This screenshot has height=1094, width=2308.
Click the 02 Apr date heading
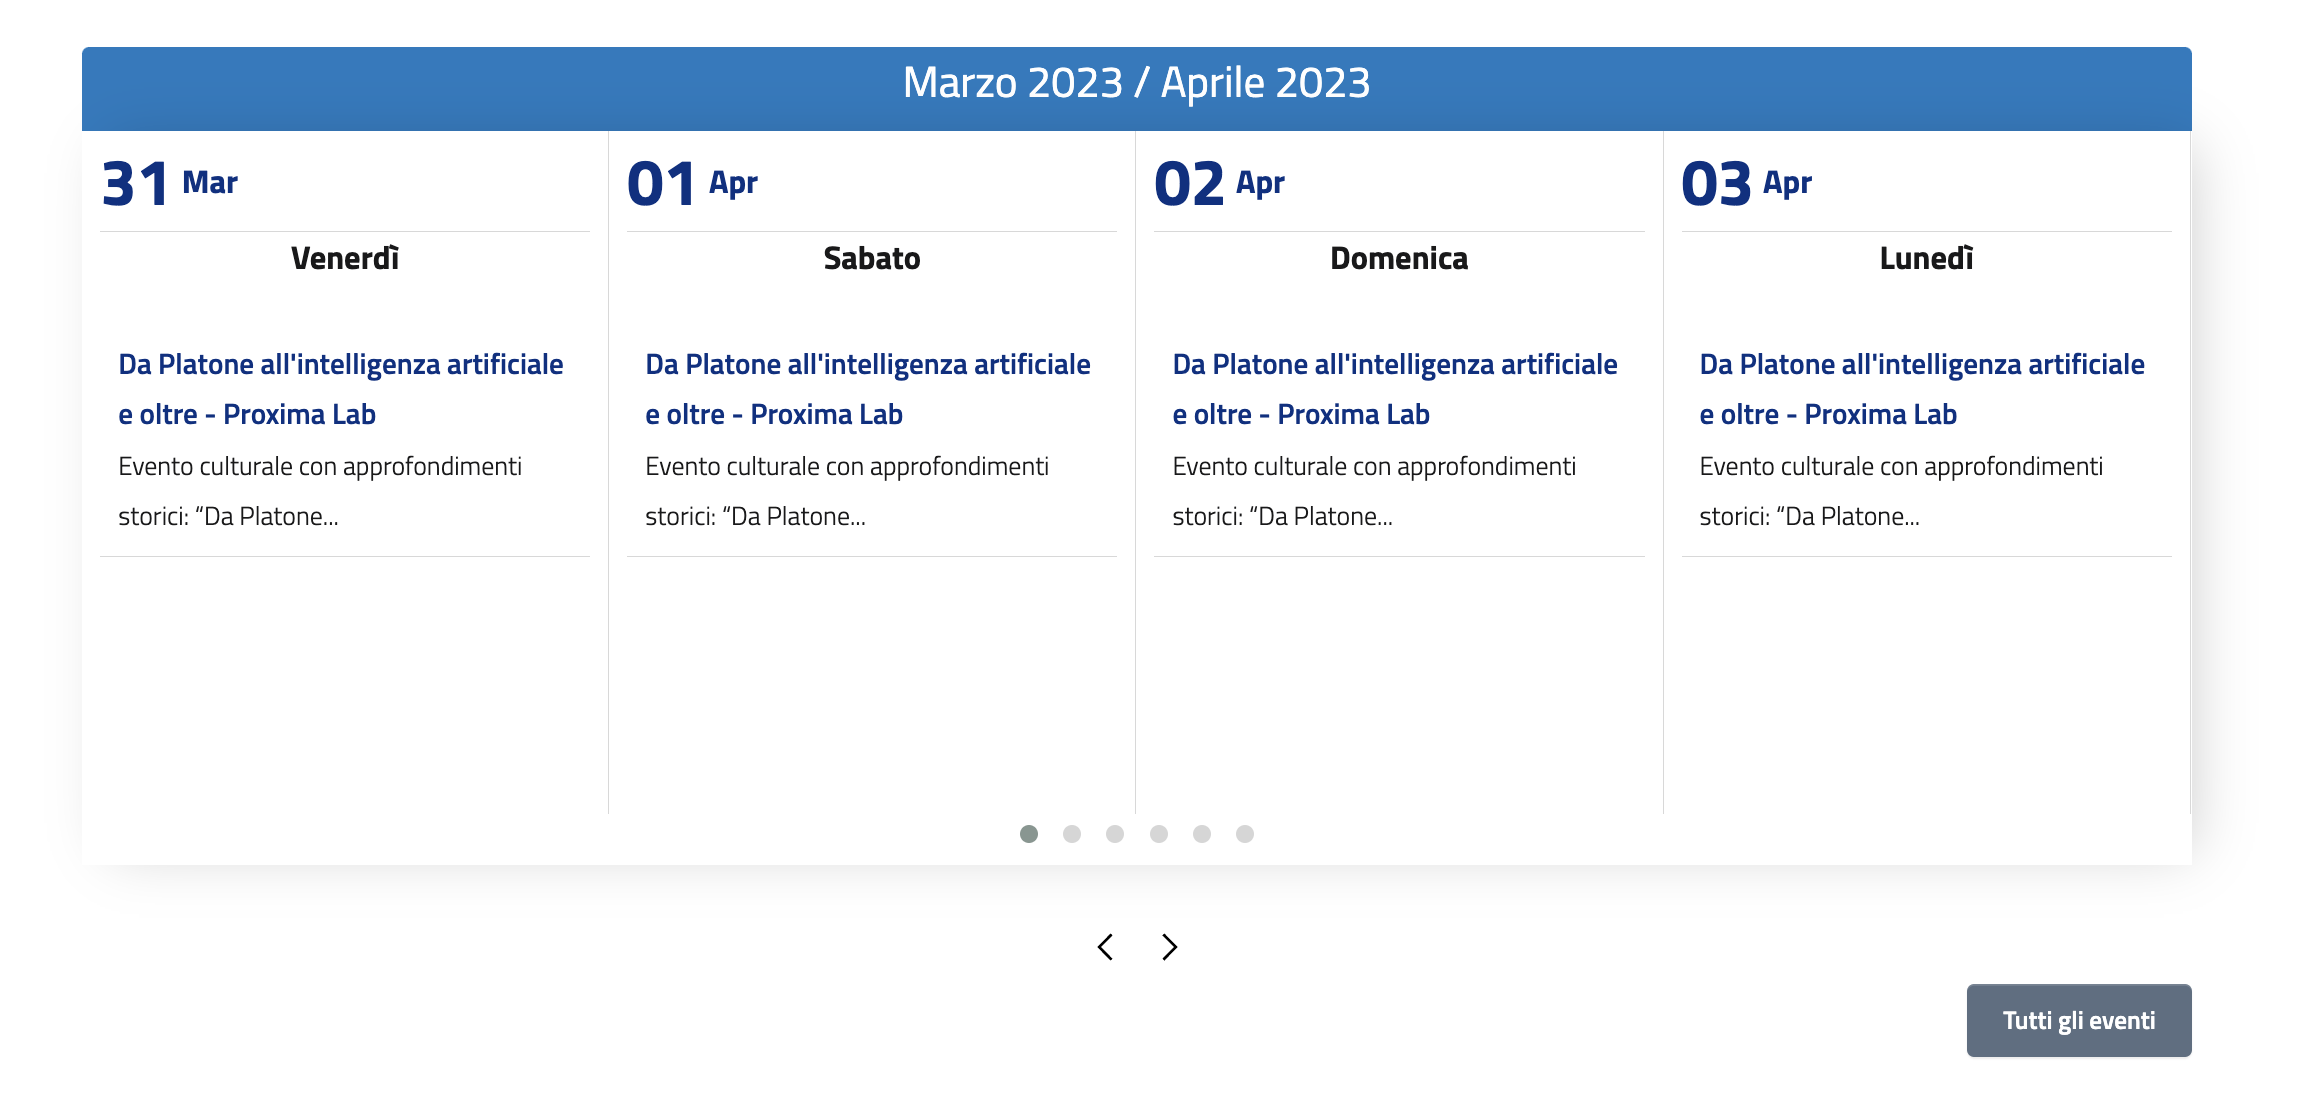pos(1219,184)
